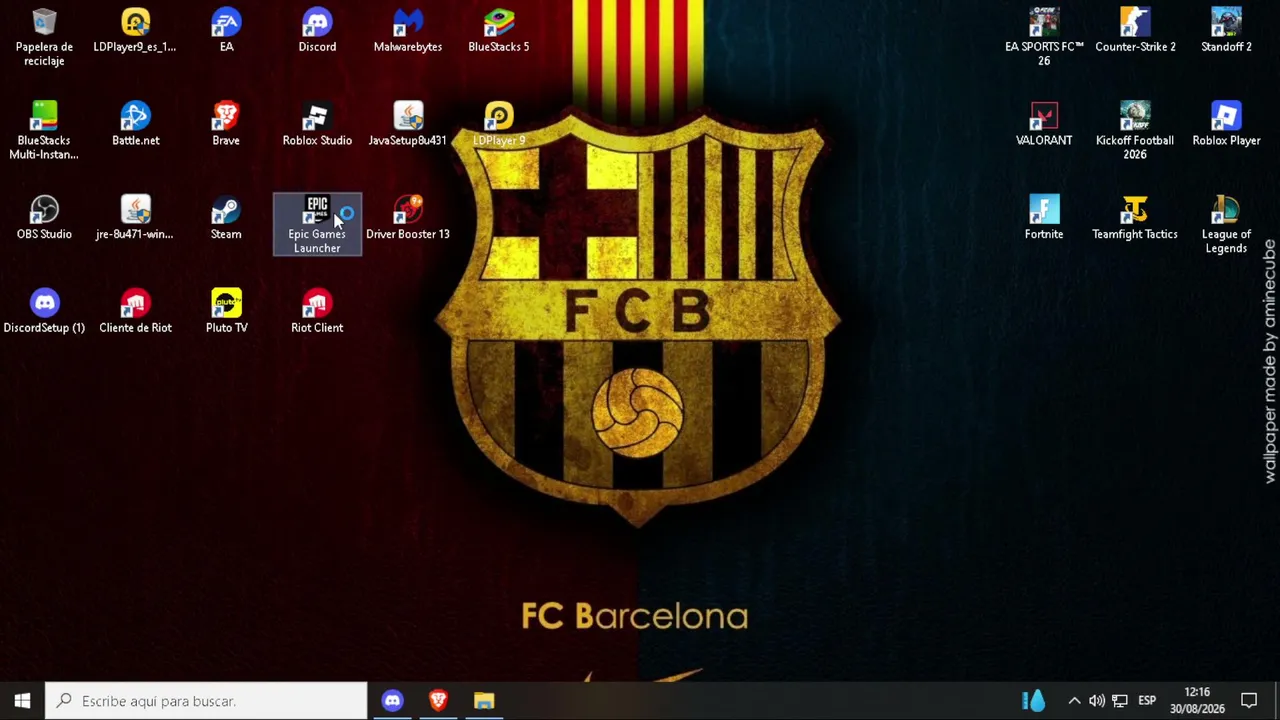The width and height of the screenshot is (1280, 720).
Task: Launch Brave from the taskbar
Action: click(438, 701)
